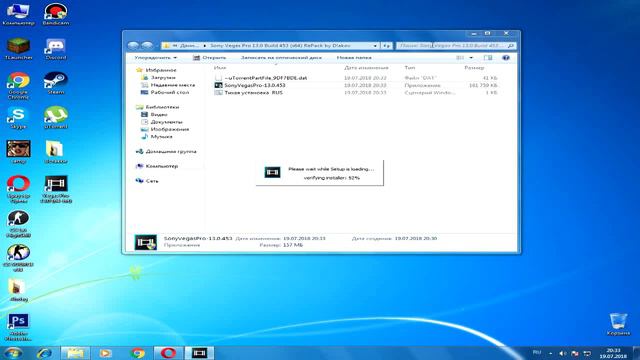Open the address bar history dropdown
Screen dimensions: 640x360
click(x=375, y=46)
